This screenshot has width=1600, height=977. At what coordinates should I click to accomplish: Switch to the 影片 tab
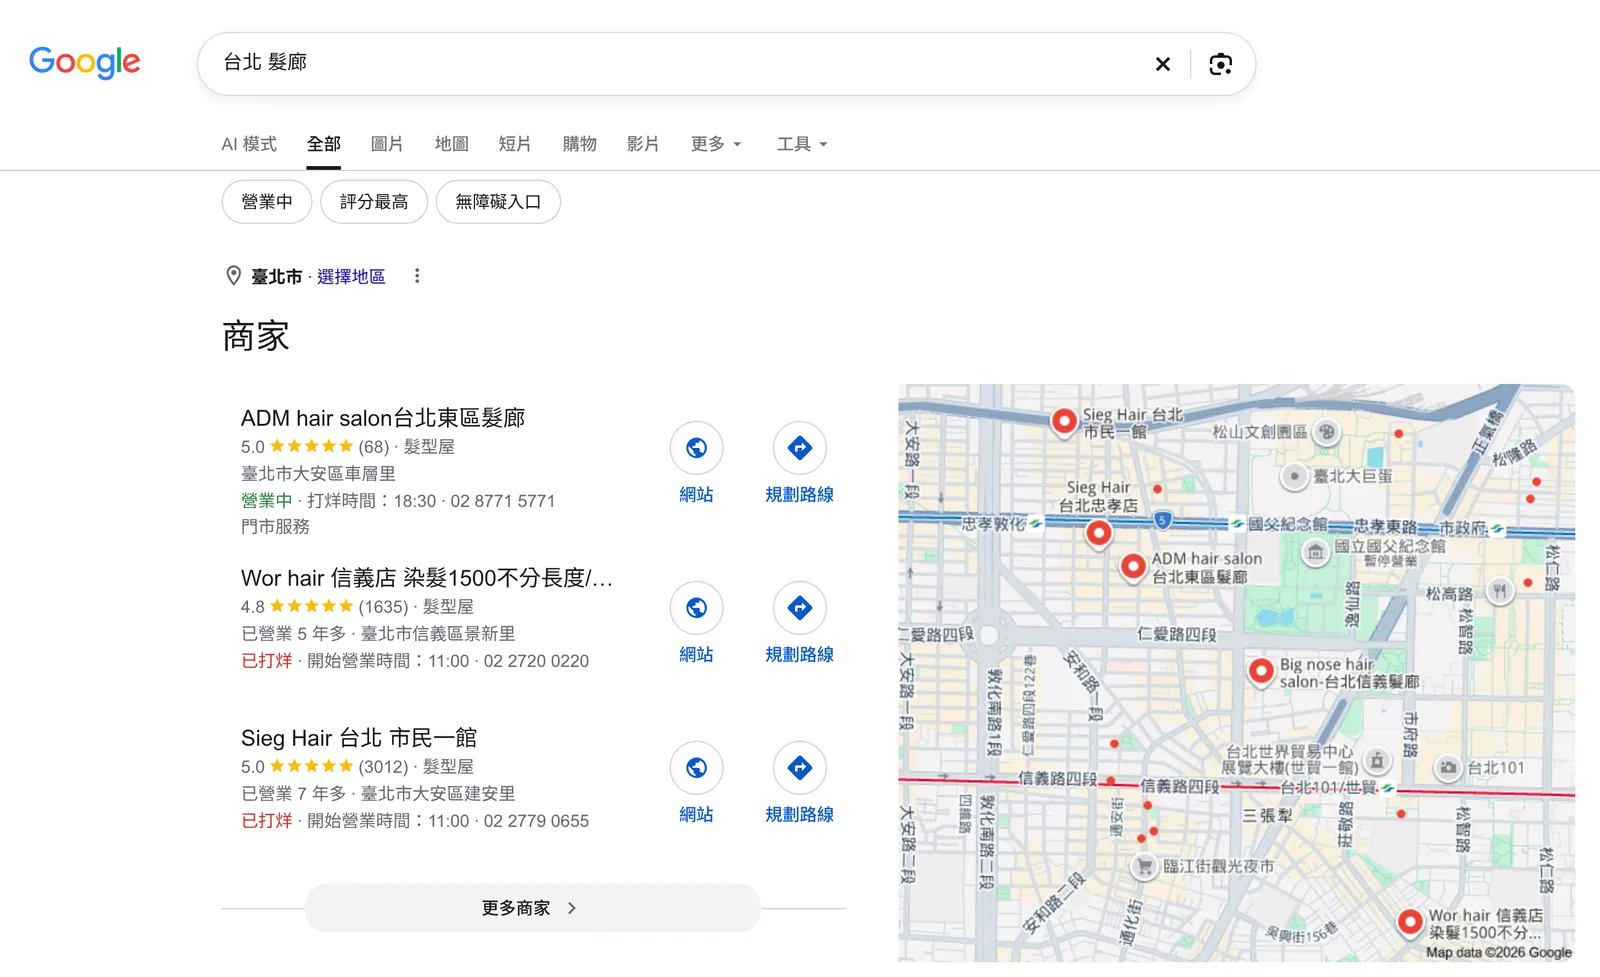pos(643,144)
